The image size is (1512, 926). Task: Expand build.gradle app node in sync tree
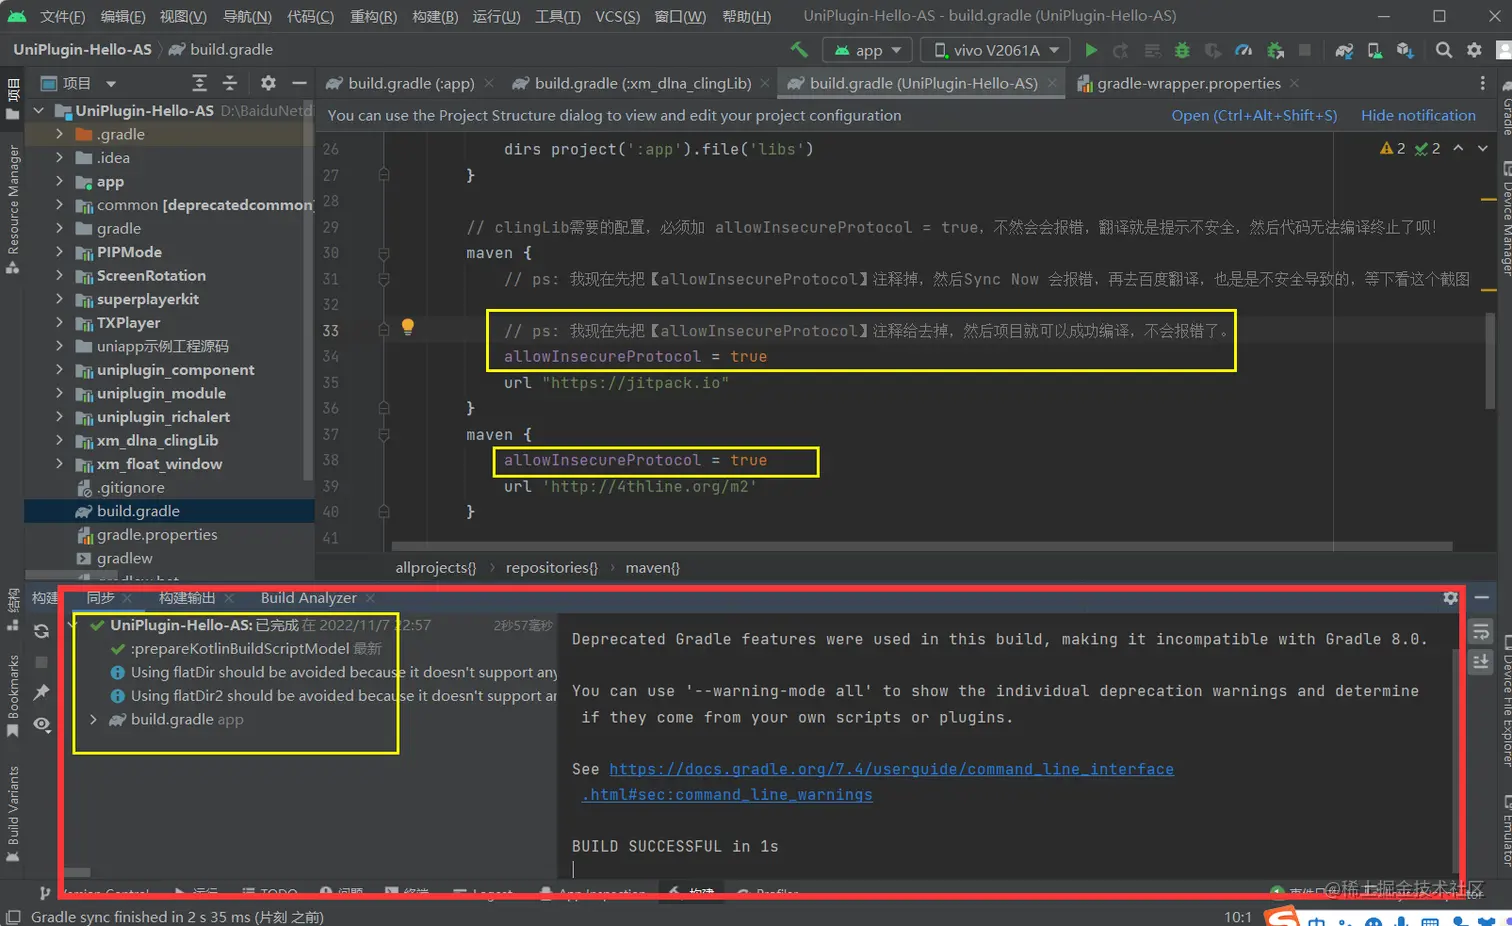[93, 719]
